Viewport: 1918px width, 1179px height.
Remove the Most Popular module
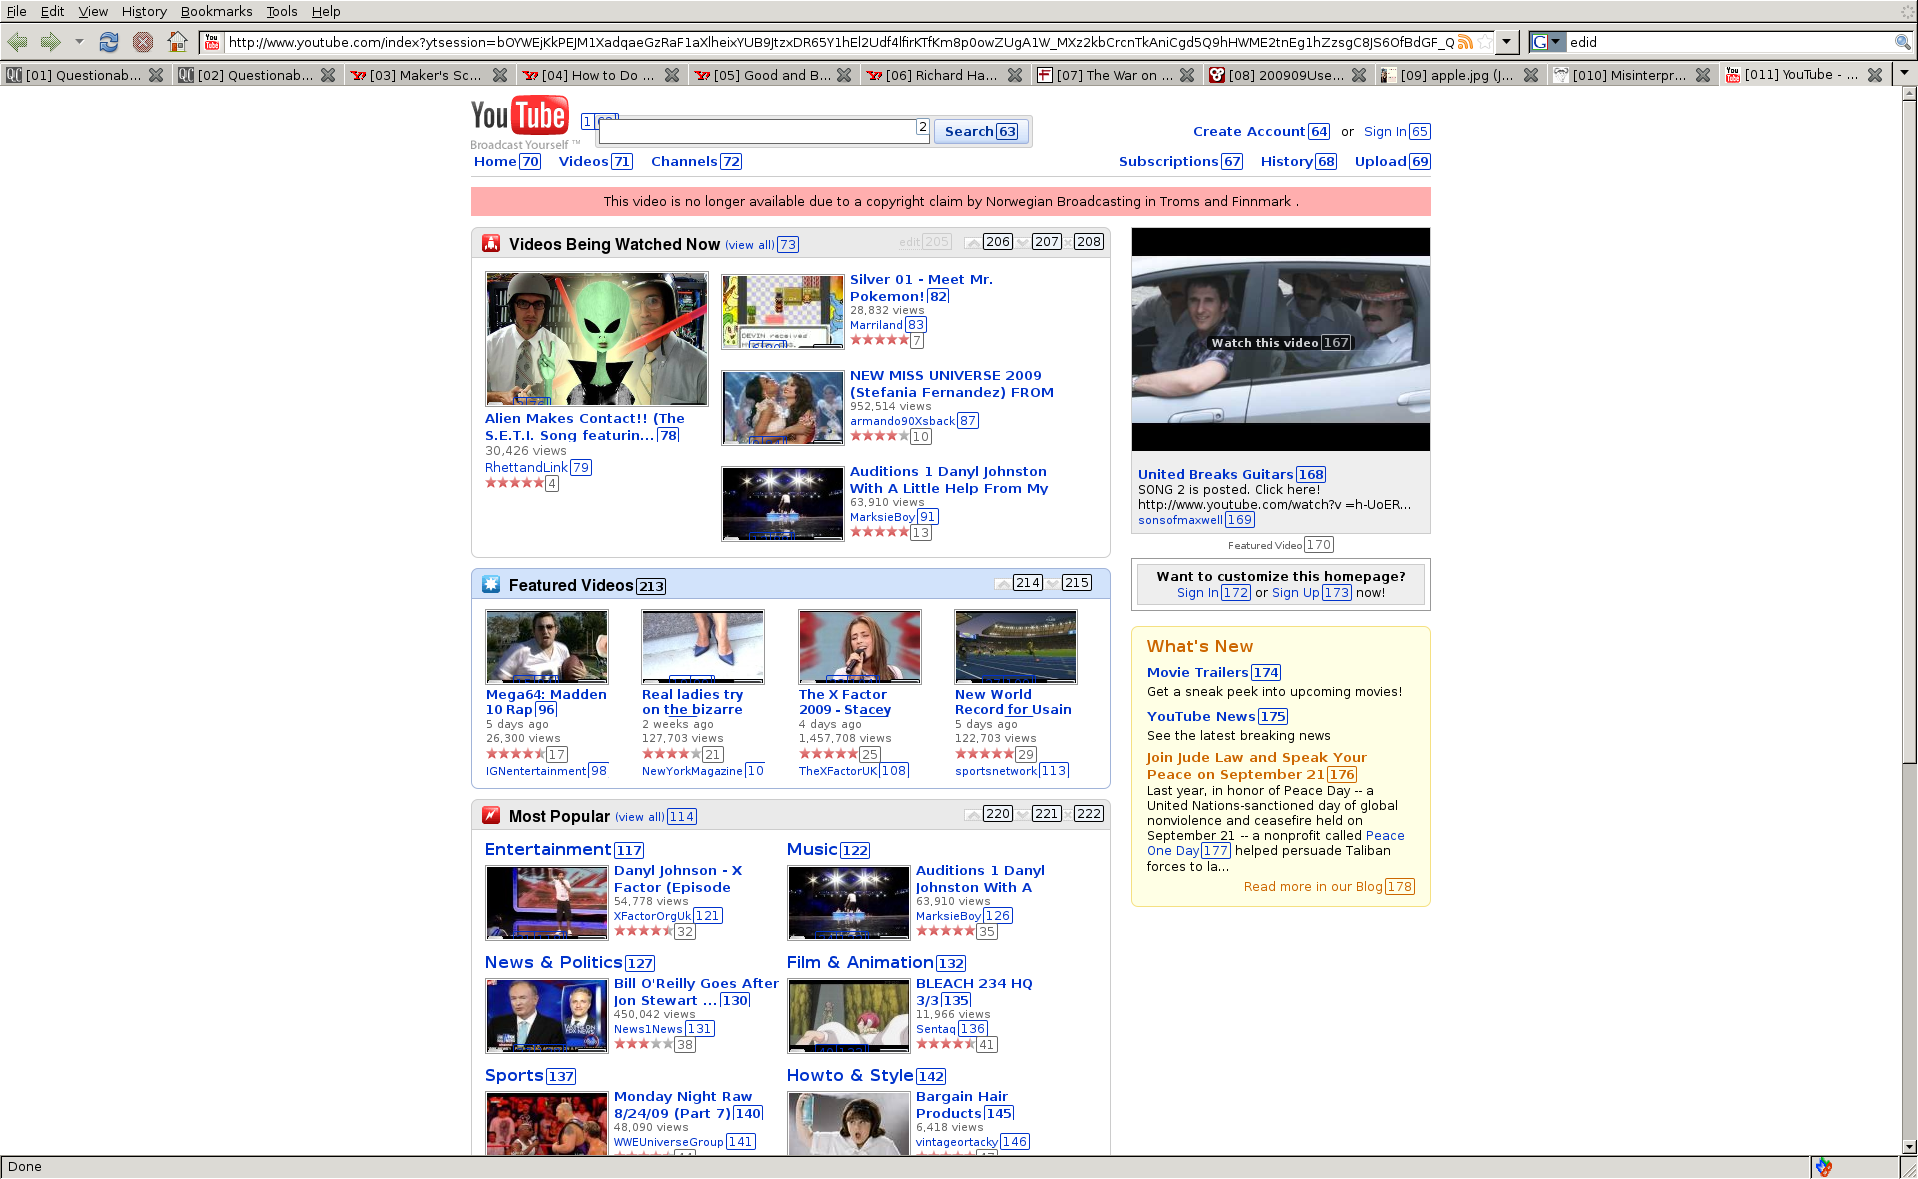click(1068, 814)
